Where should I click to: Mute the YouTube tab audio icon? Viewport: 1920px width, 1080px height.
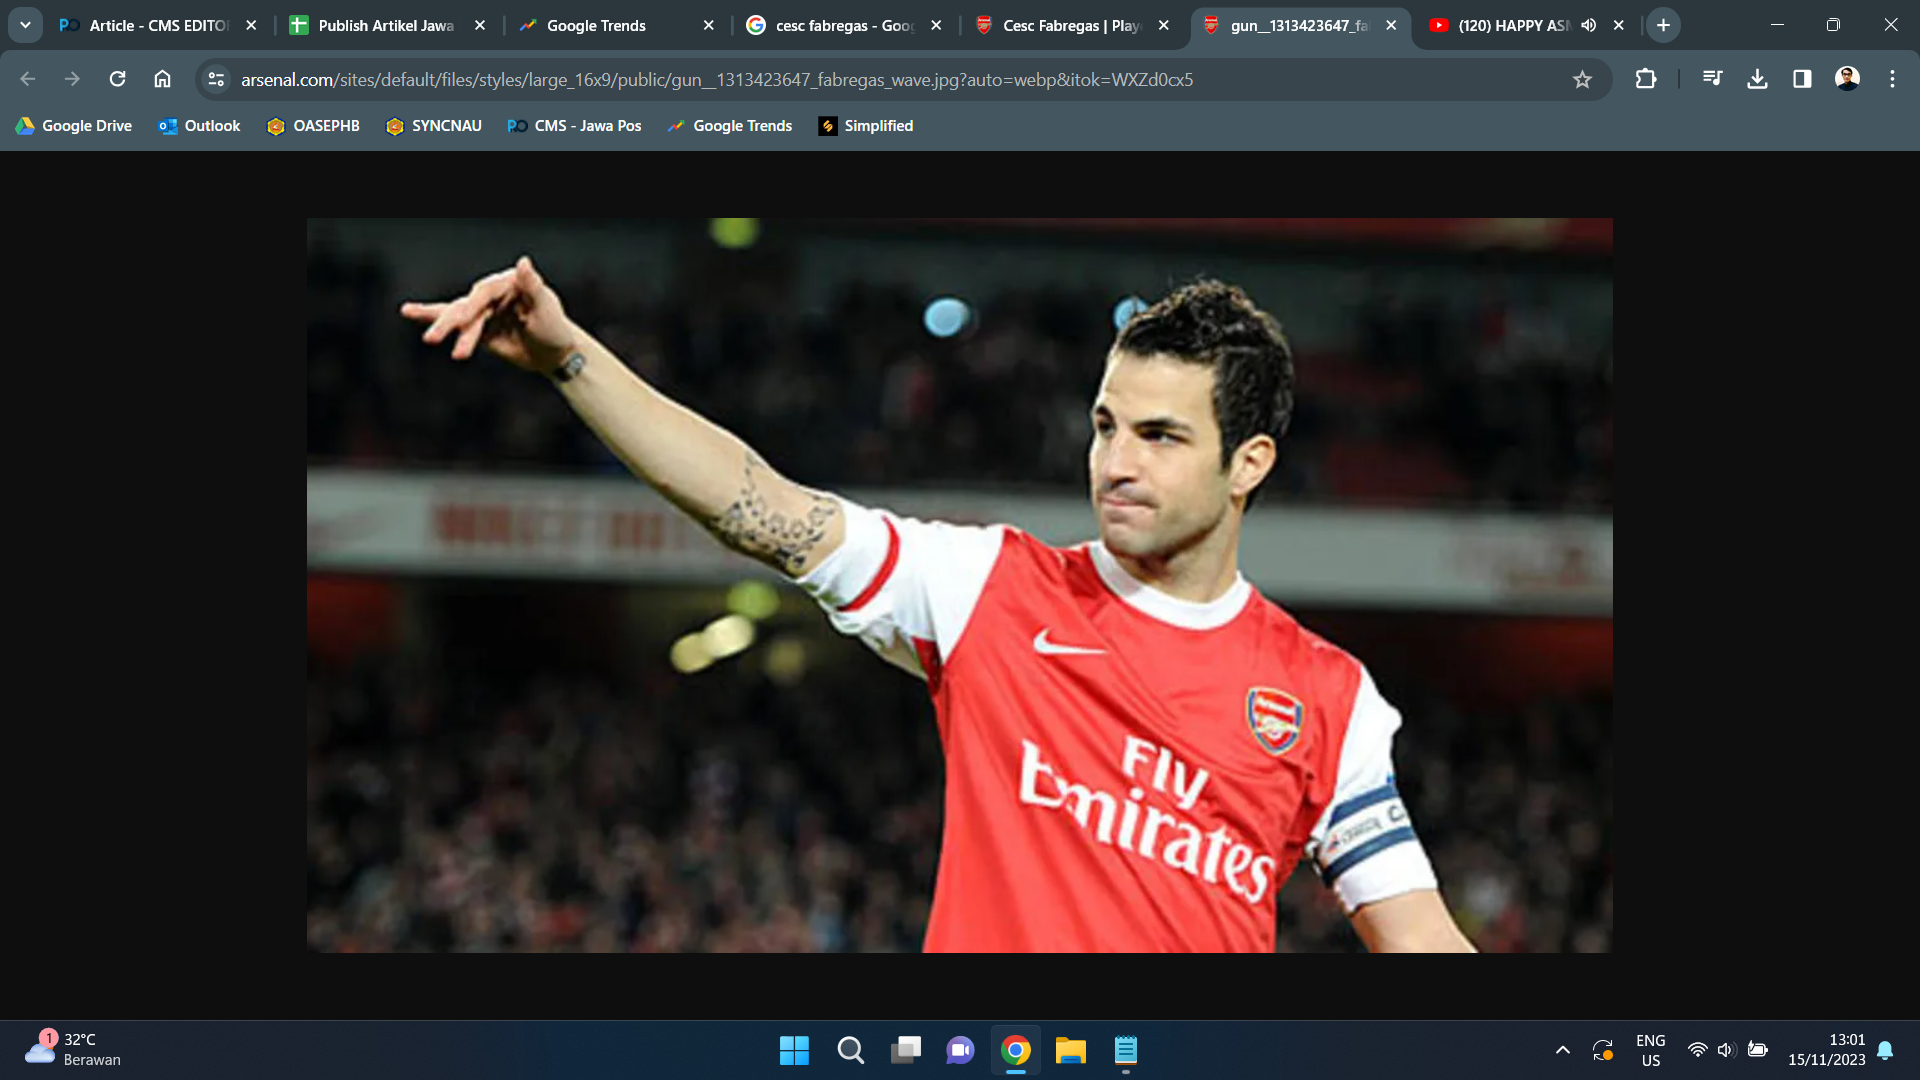click(x=1589, y=25)
